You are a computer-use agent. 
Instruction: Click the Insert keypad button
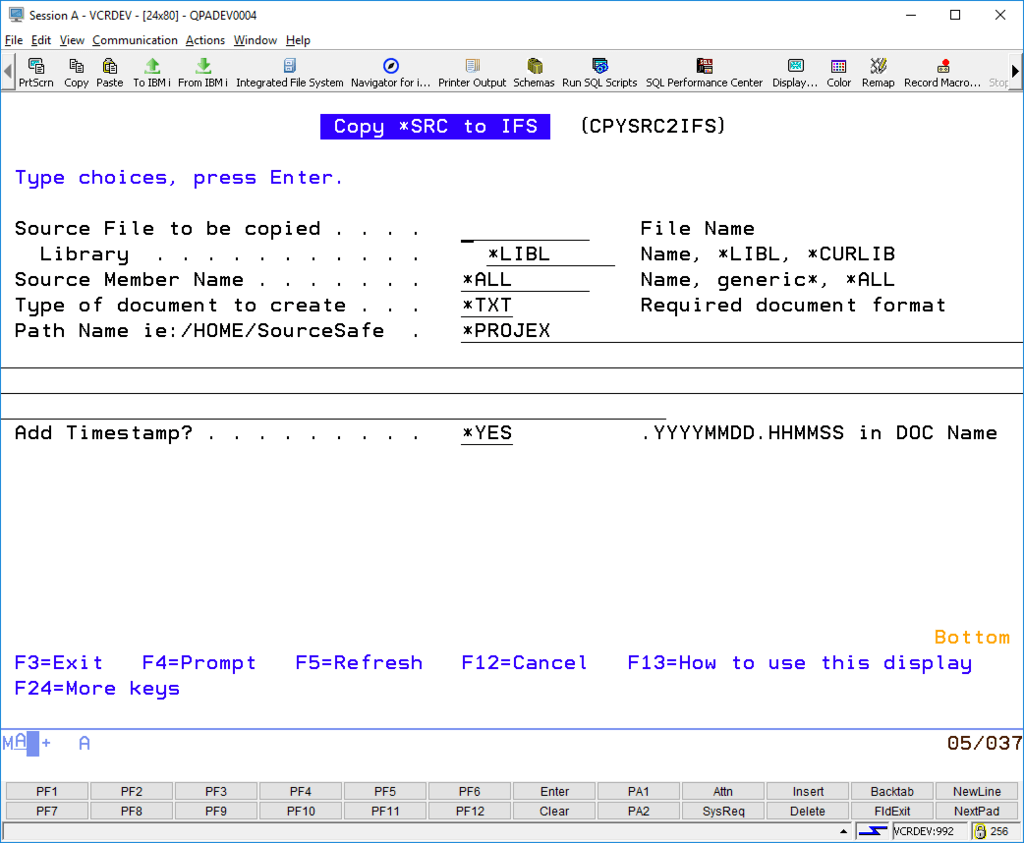[x=808, y=791]
